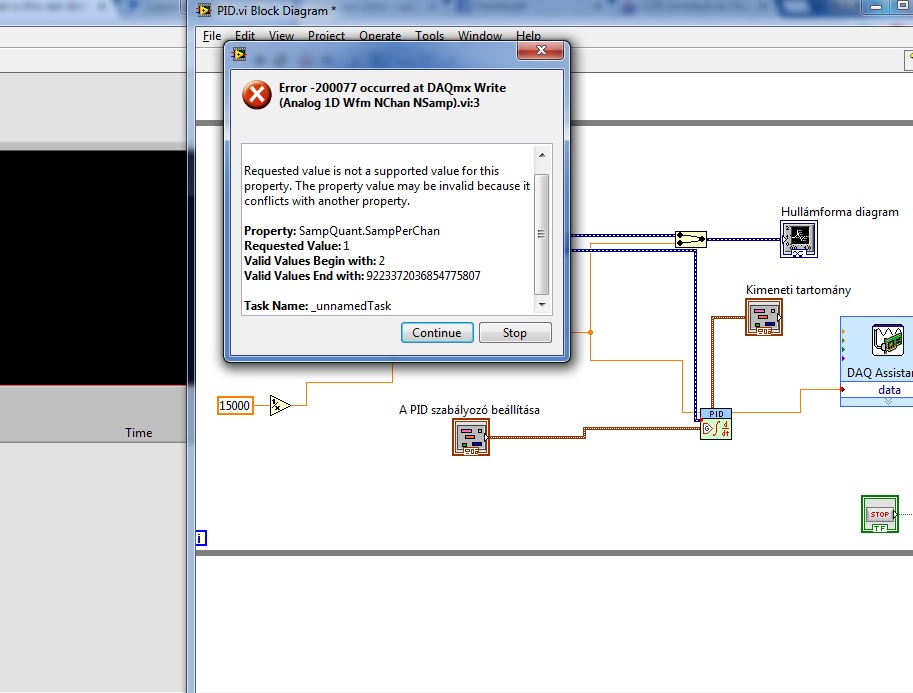913x693 pixels.
Task: Open the Tools menu
Action: (x=430, y=36)
